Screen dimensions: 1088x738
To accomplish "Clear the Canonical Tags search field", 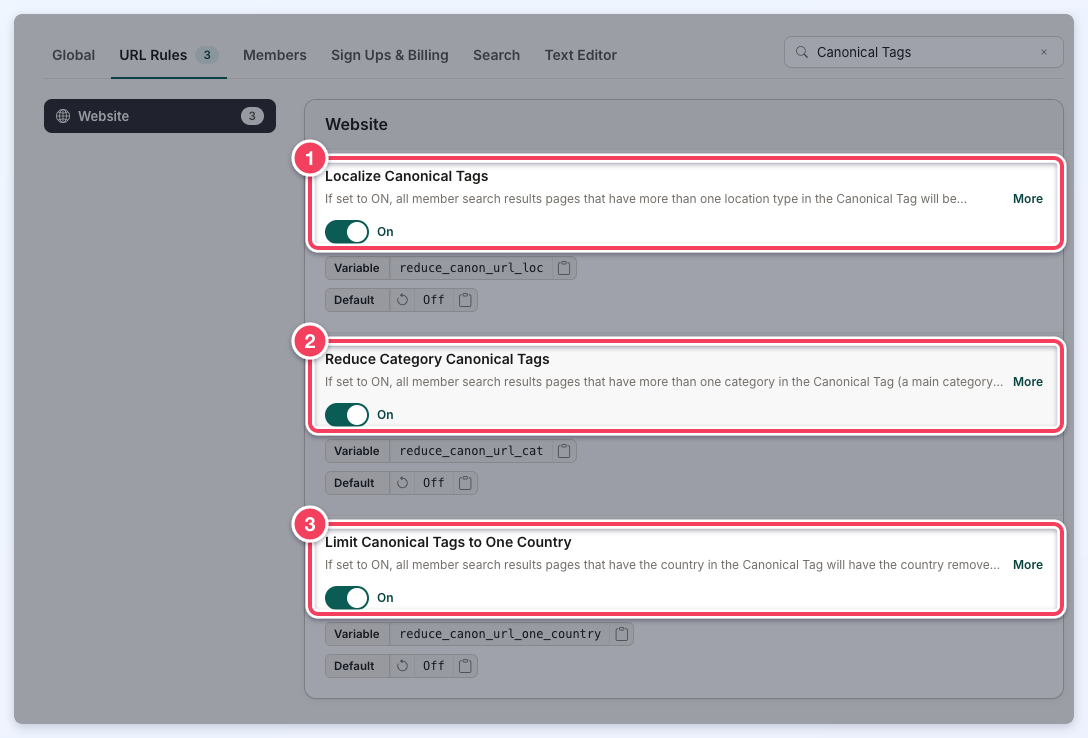I will tap(1044, 52).
